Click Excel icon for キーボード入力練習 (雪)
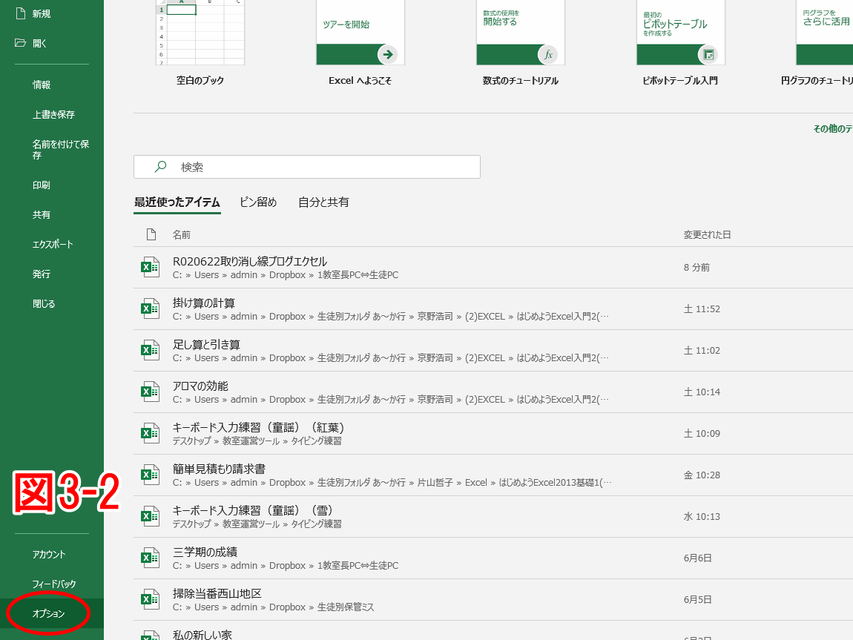This screenshot has height=640, width=853. click(x=150, y=516)
